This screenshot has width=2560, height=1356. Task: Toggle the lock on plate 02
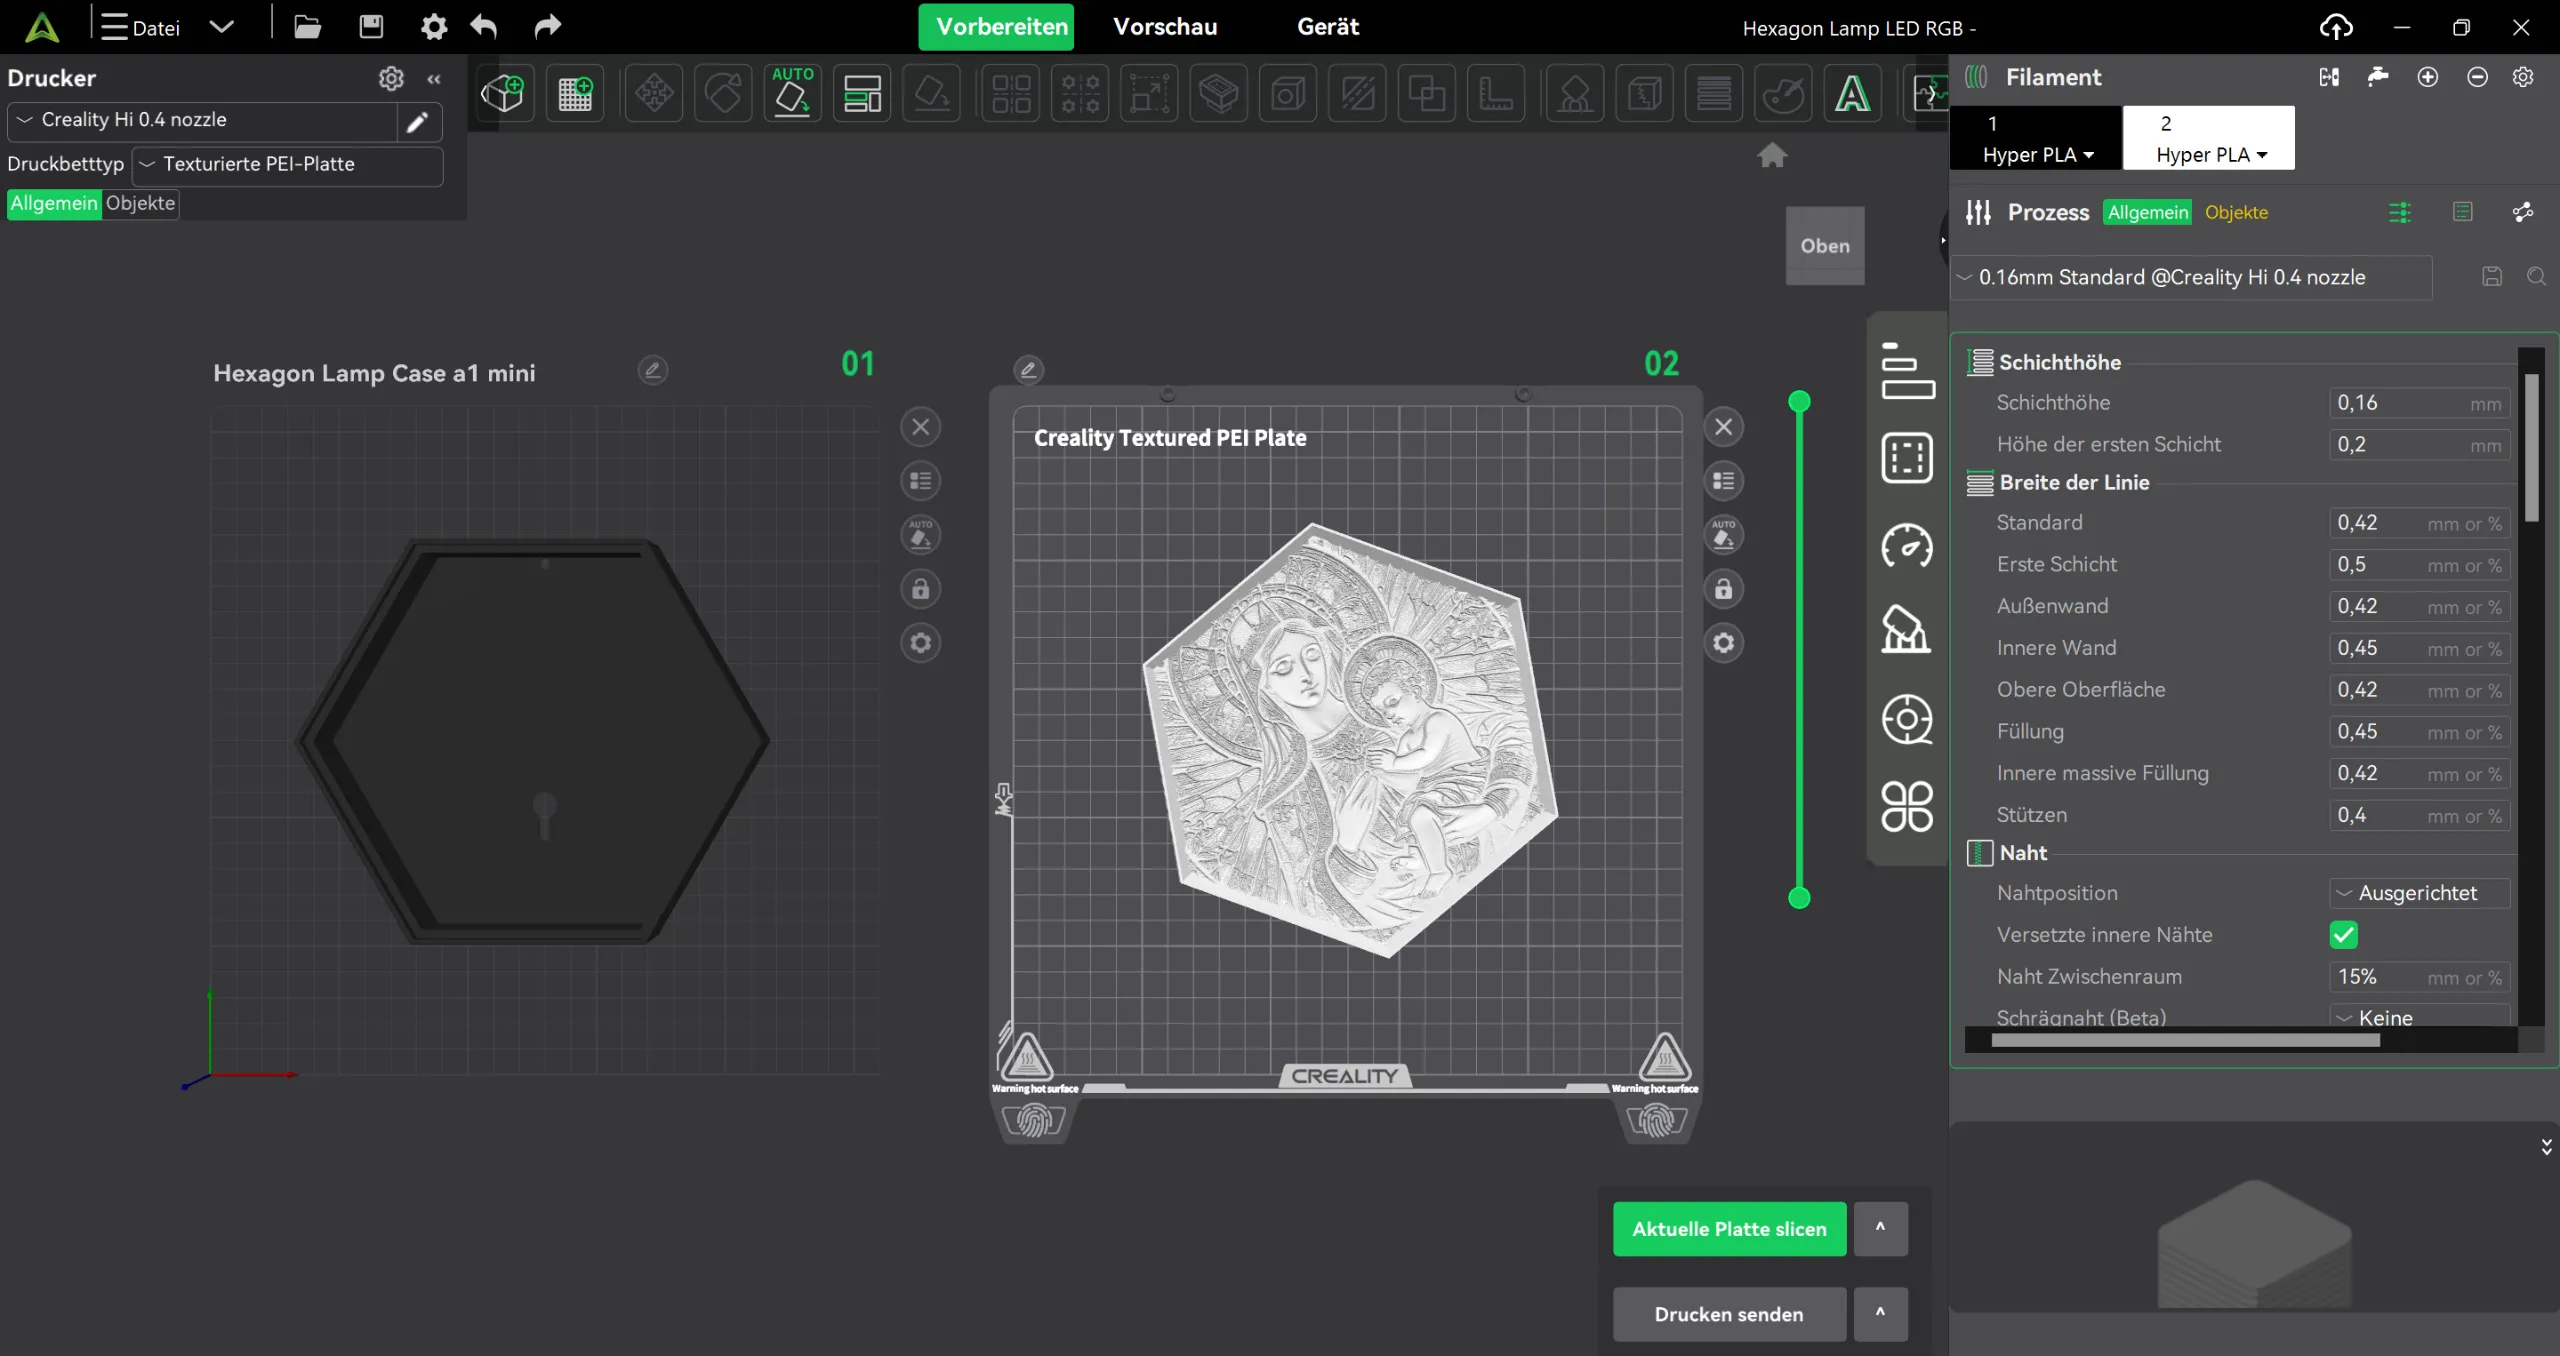tap(1724, 589)
